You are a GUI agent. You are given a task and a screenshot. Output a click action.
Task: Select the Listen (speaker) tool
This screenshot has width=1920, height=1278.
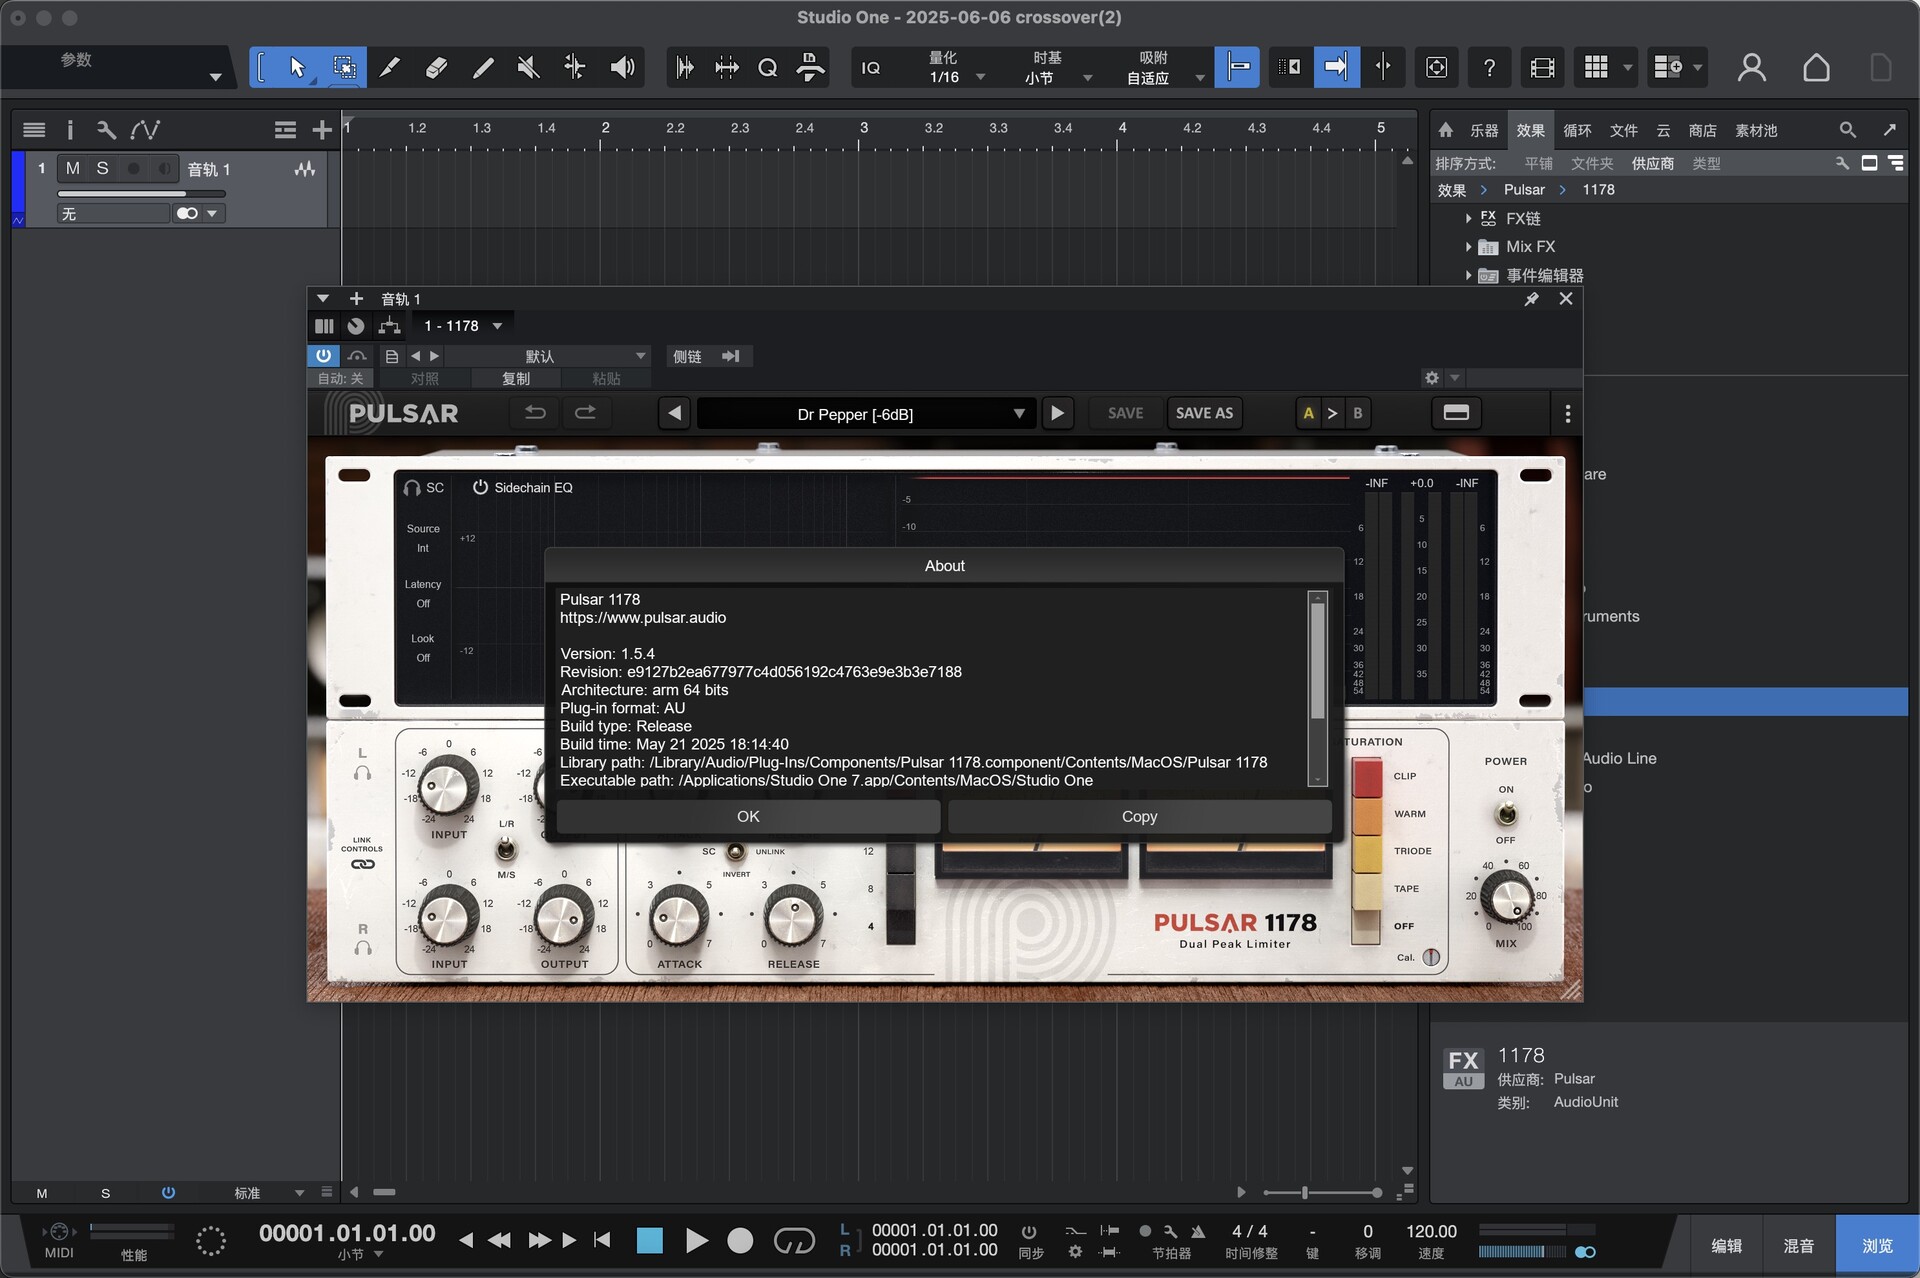[x=622, y=67]
